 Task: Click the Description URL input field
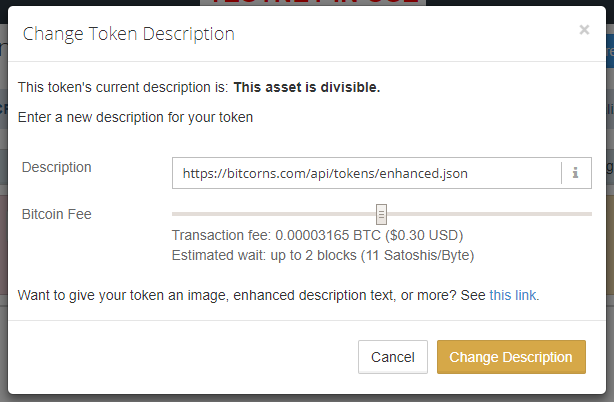coord(366,173)
